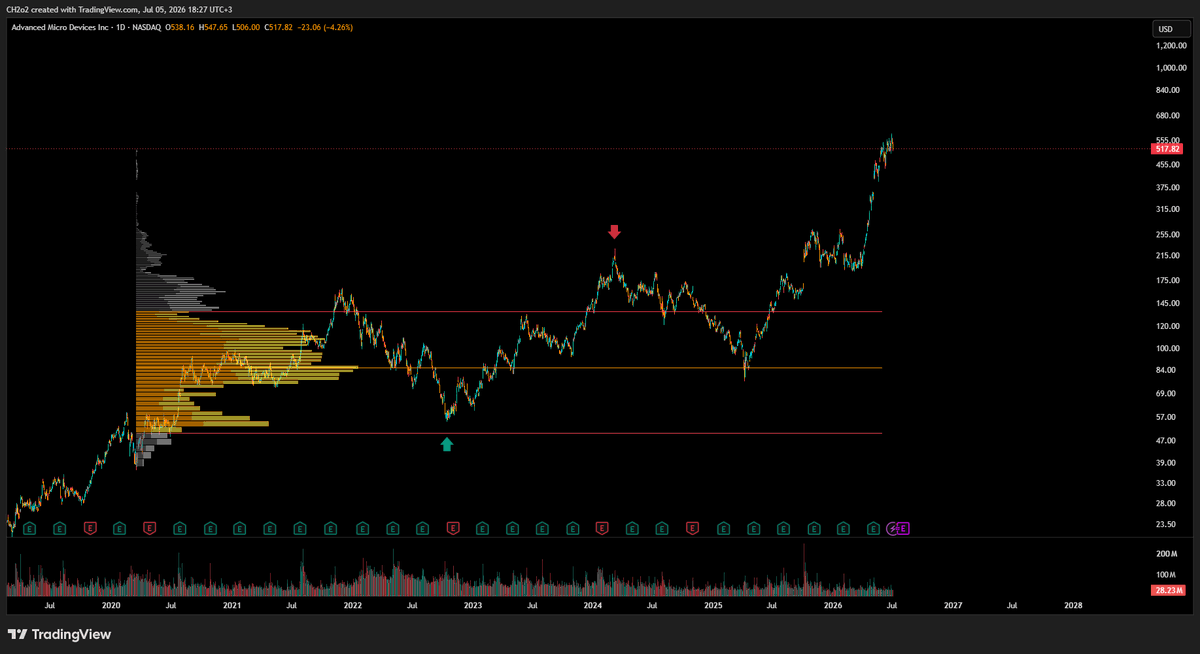Viewport: 1200px width, 654px height.
Task: Click the 255.00 price axis label
Action: (x=1168, y=234)
